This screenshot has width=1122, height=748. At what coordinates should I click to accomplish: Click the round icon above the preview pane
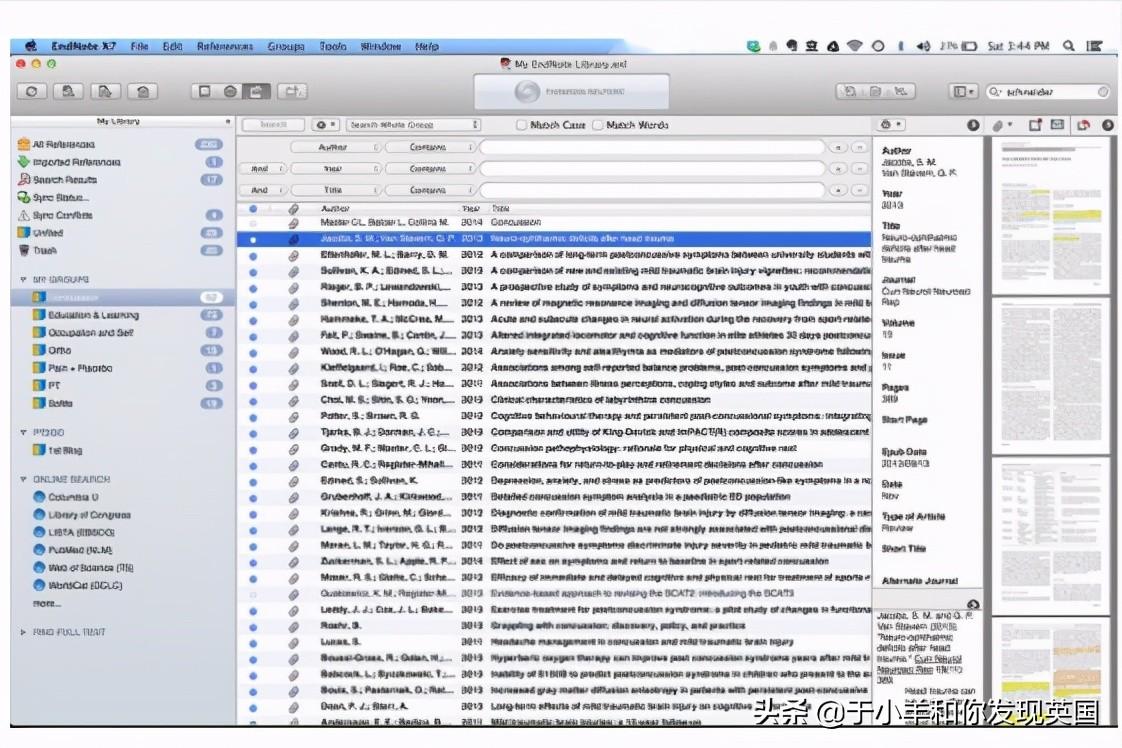[973, 605]
